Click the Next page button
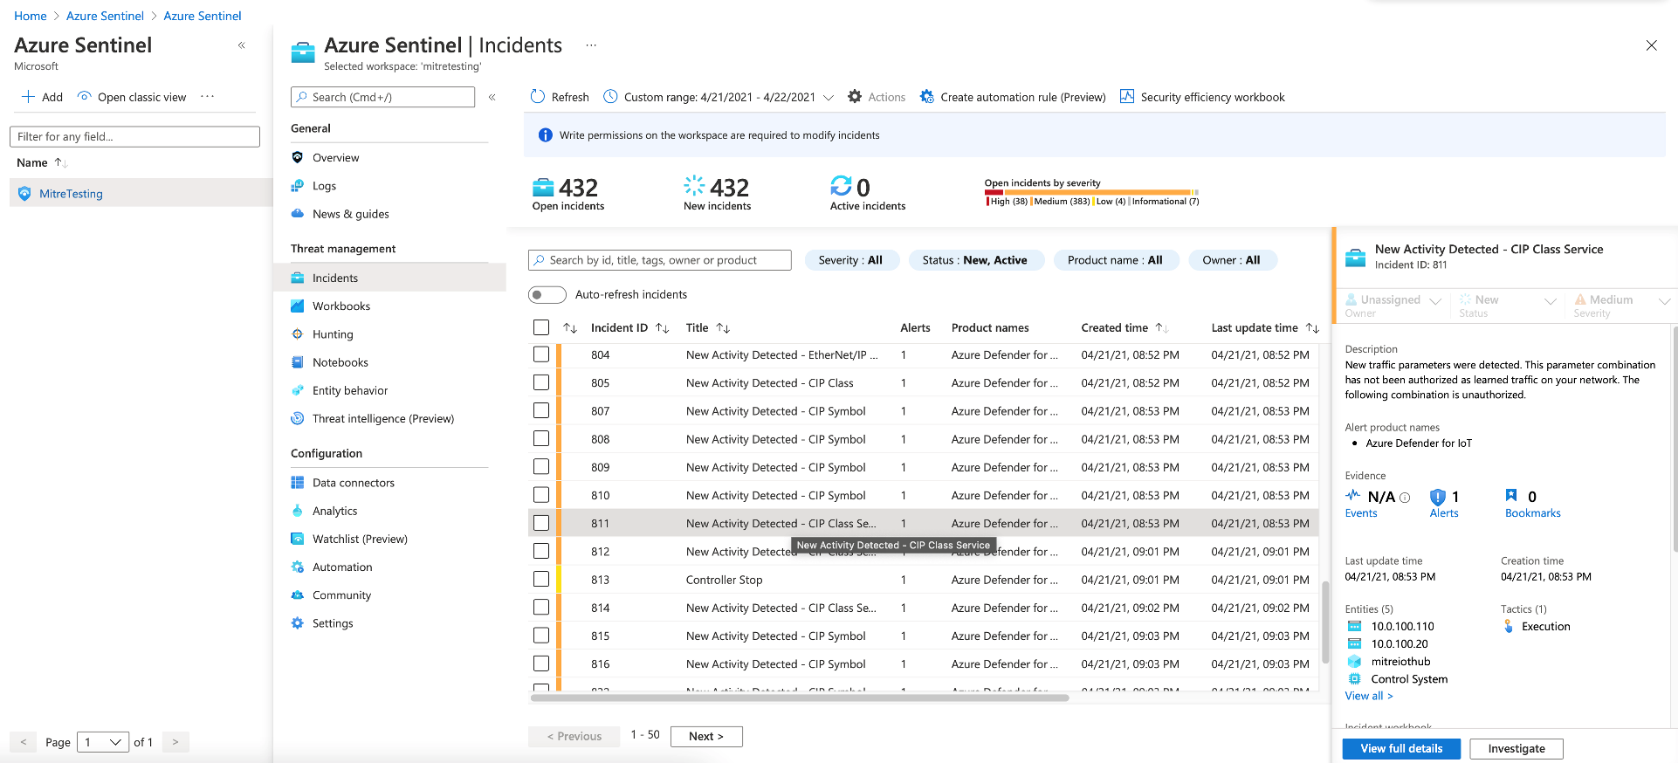 tap(706, 736)
